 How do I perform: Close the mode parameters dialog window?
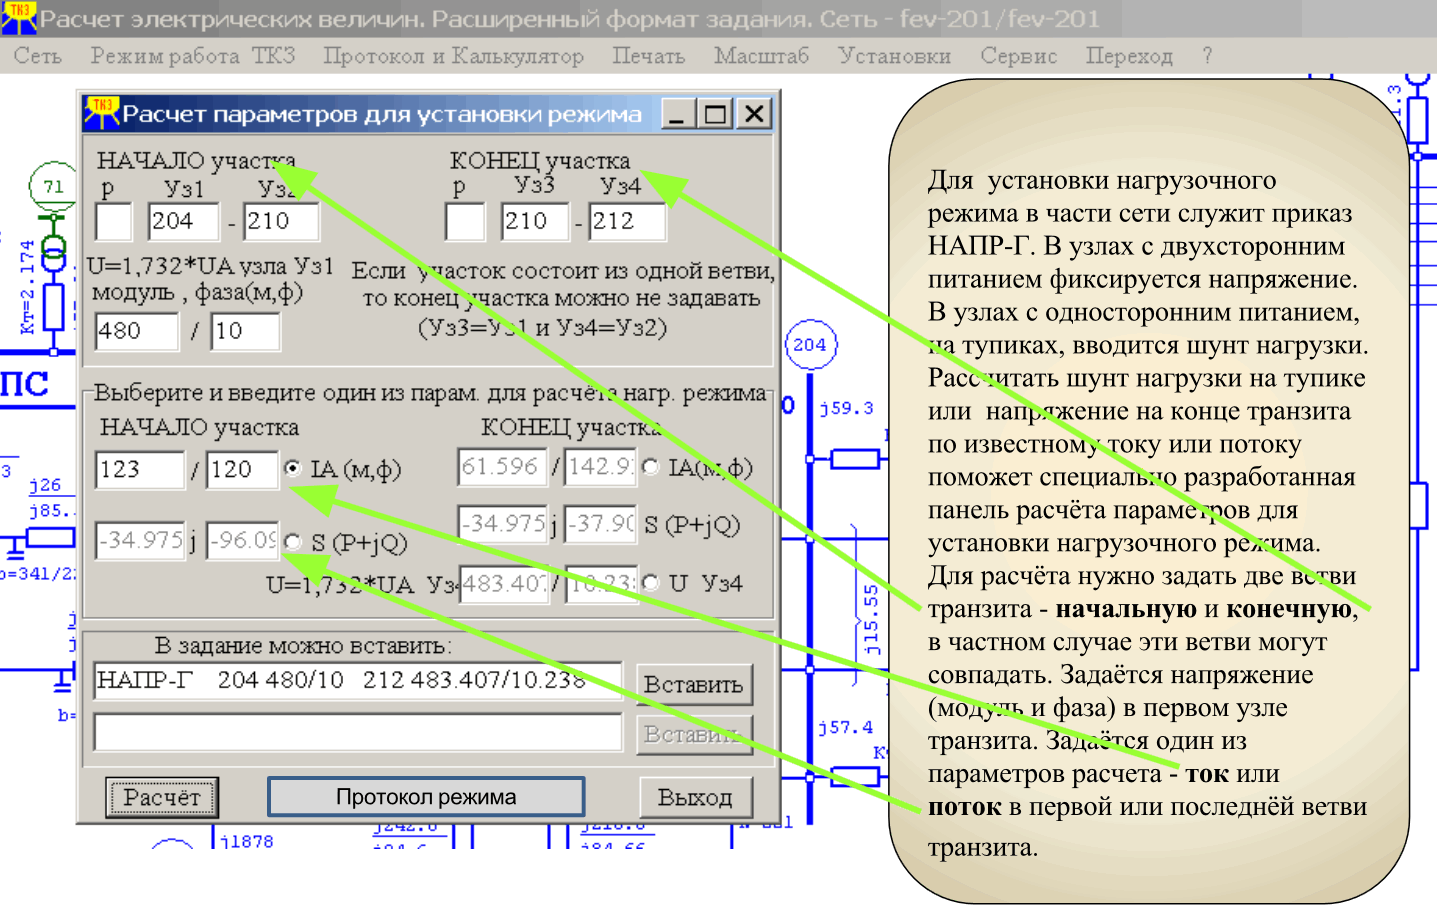coord(754,114)
